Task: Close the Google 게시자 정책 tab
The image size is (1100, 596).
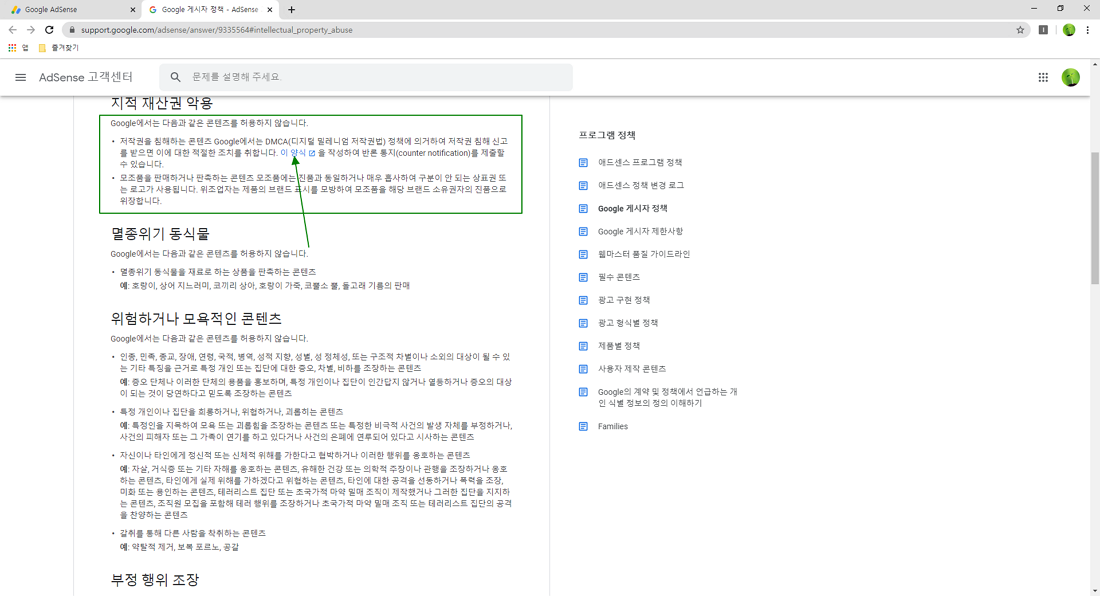Action: pyautogui.click(x=269, y=10)
